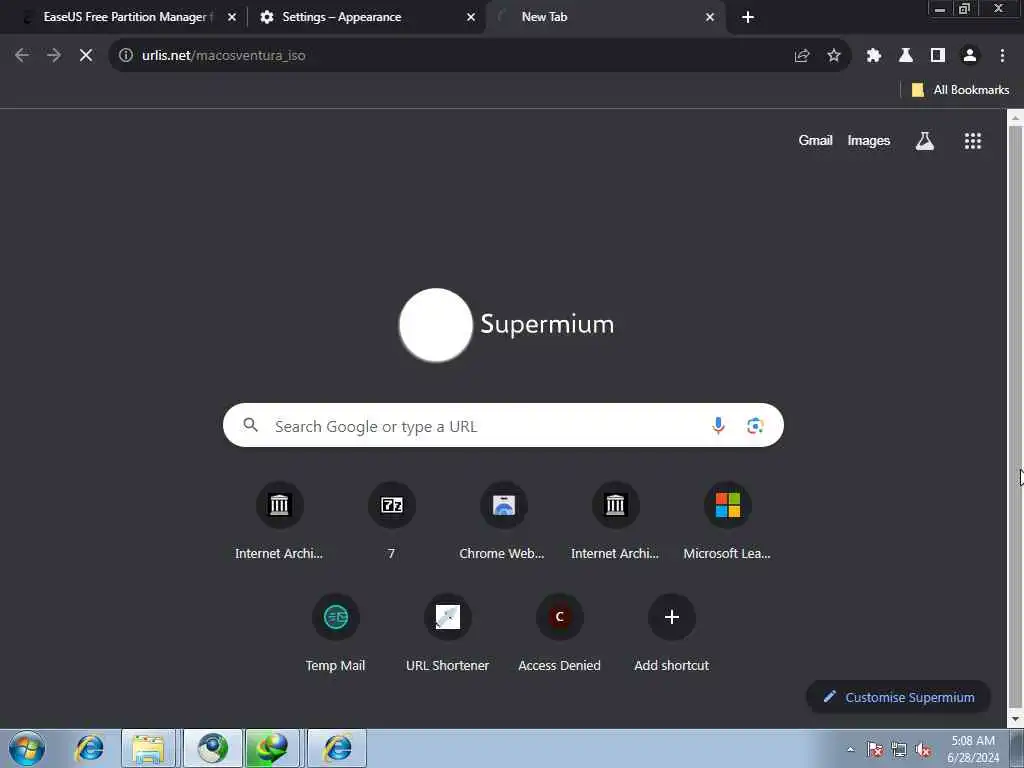Toggle the side panel icon
The width and height of the screenshot is (1024, 768).
click(x=938, y=56)
